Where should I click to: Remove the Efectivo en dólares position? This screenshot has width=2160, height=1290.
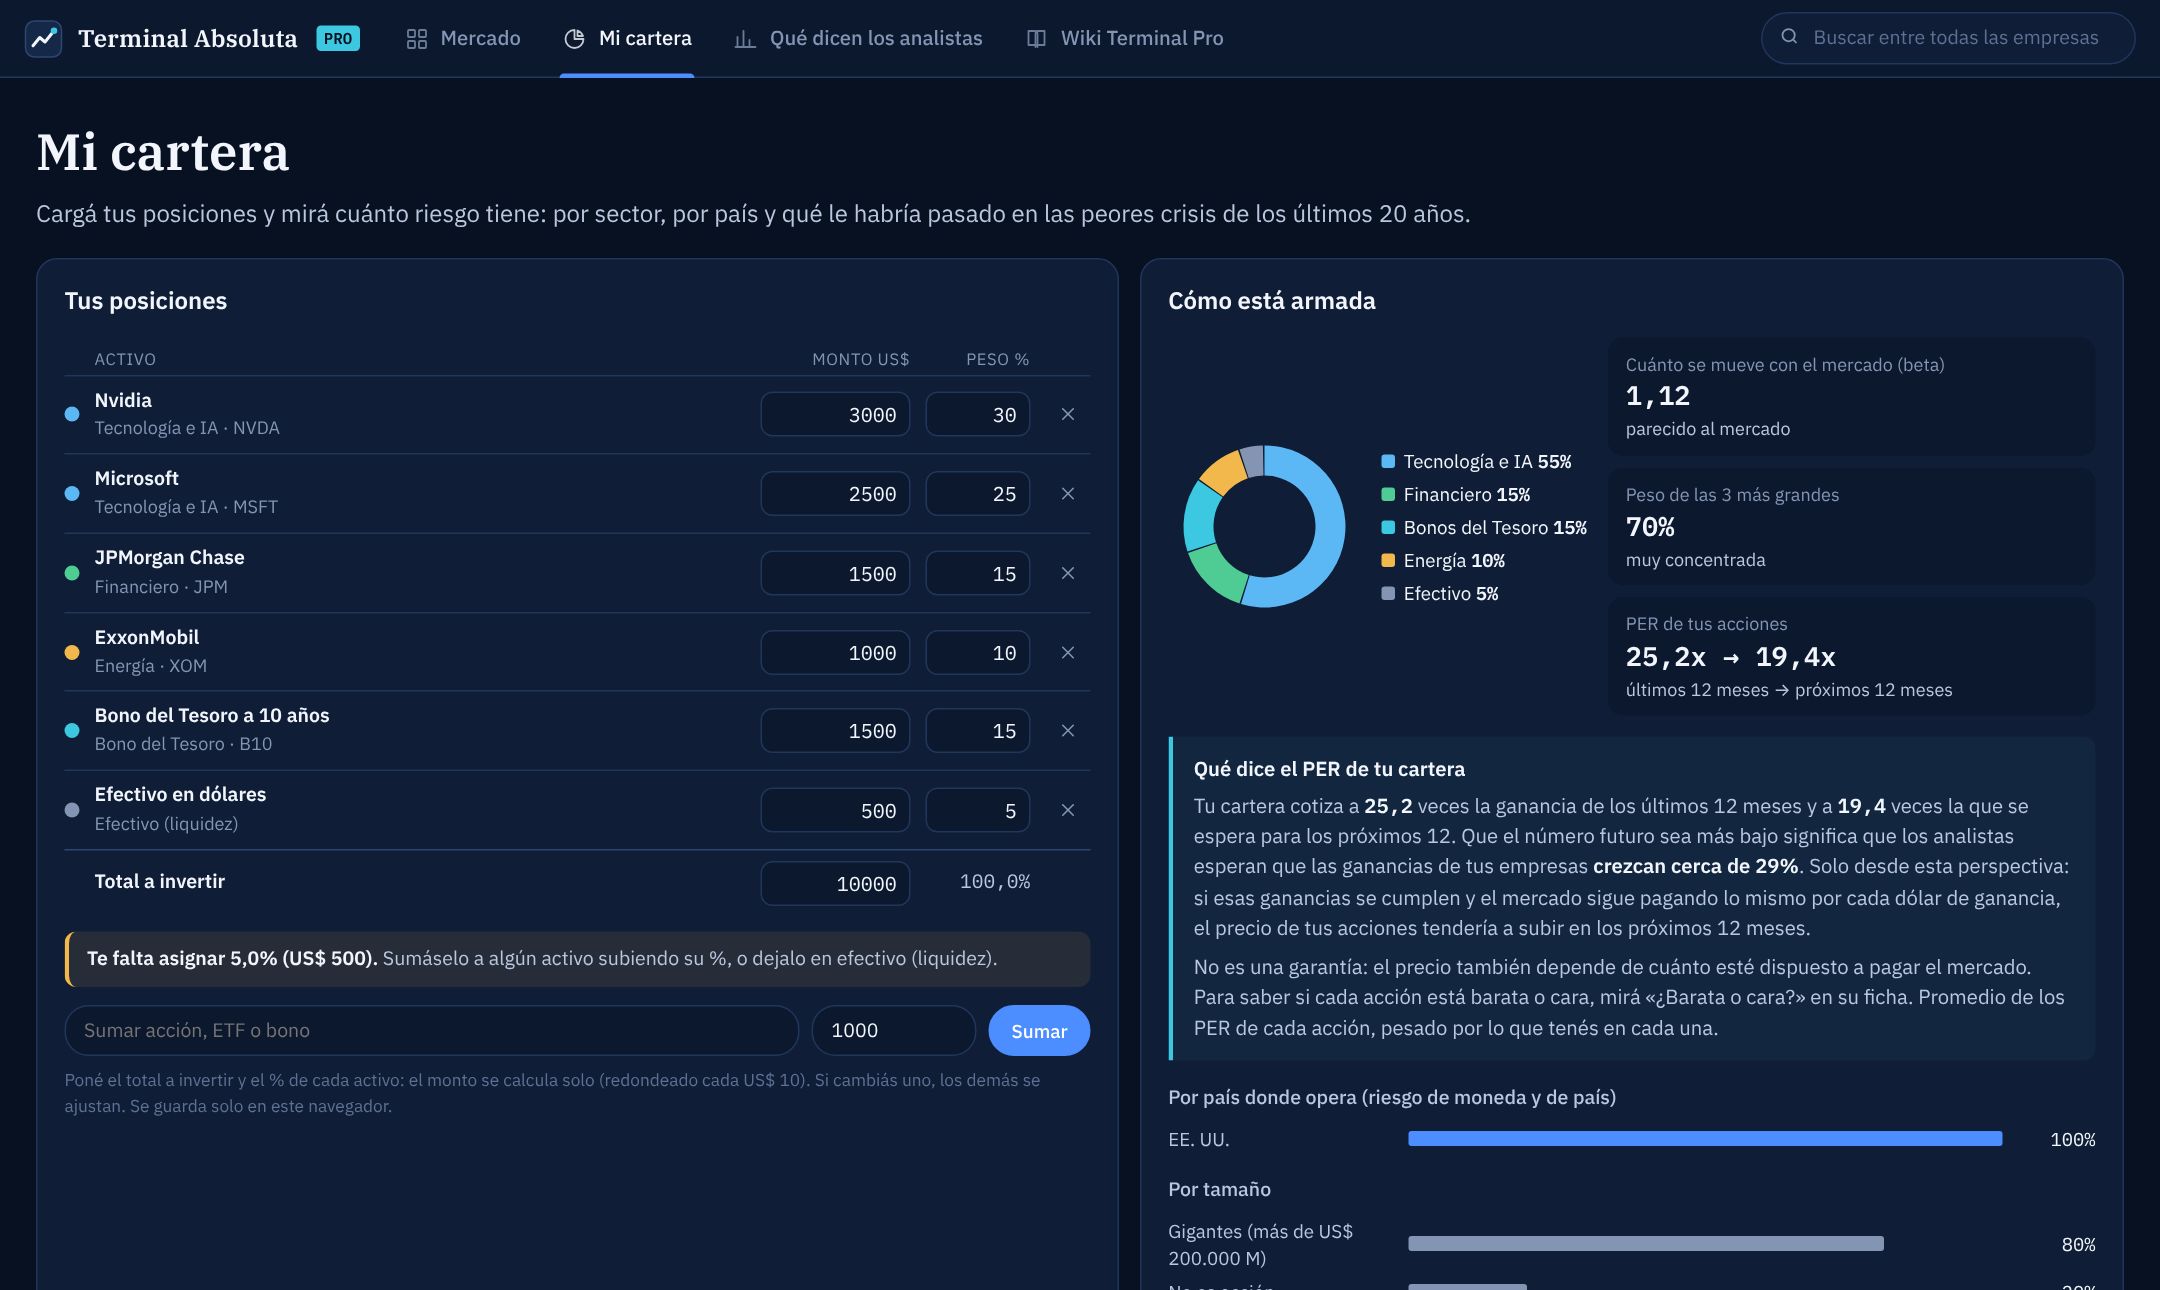pos(1068,810)
